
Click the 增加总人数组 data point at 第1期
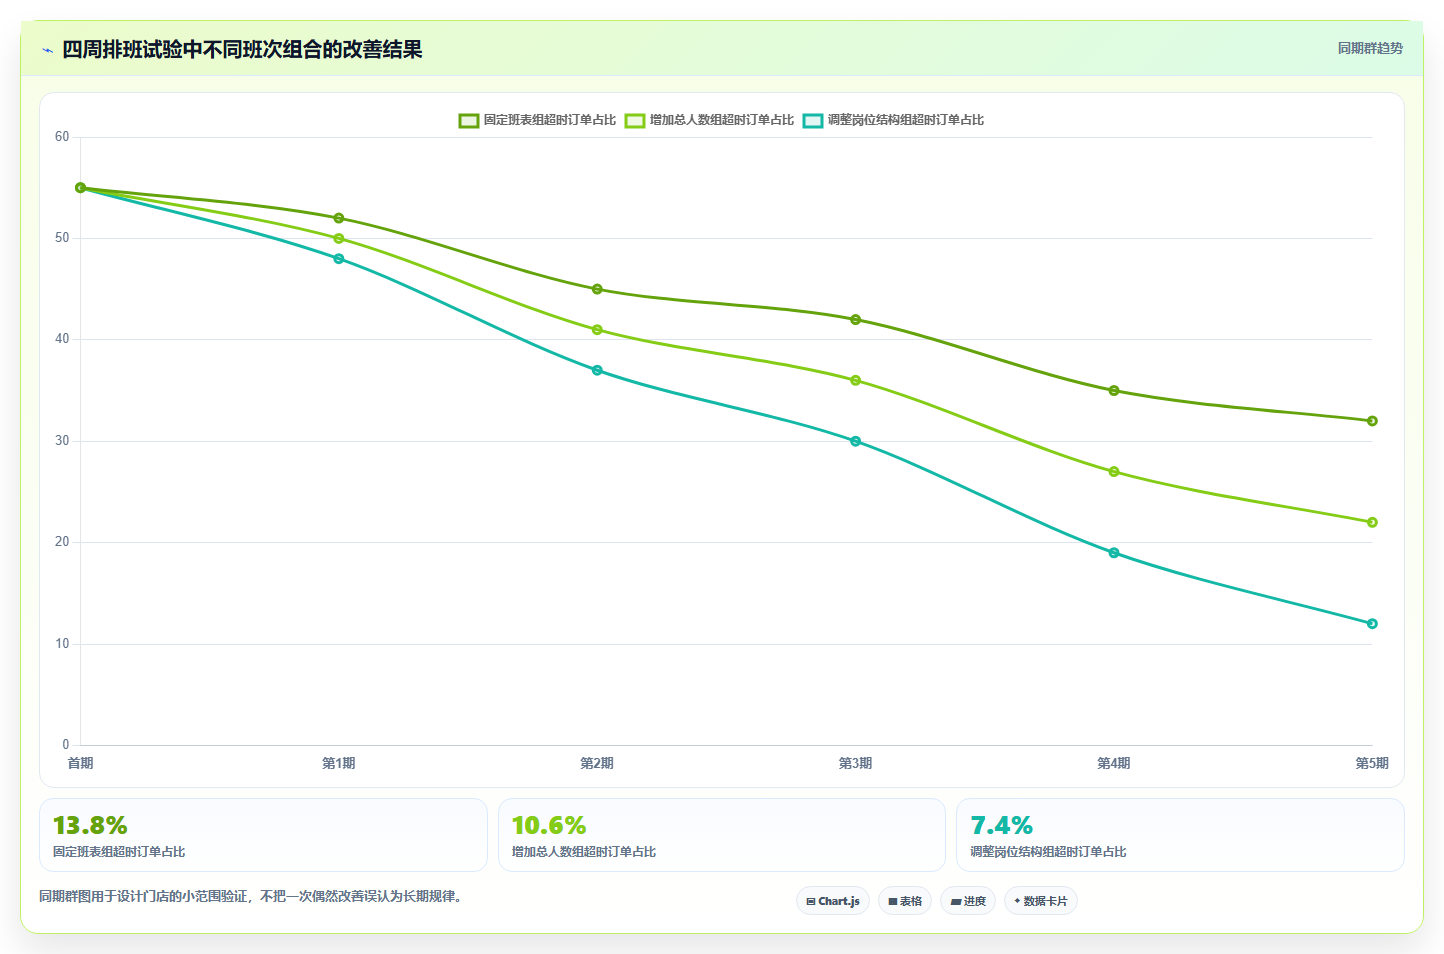[x=339, y=238]
